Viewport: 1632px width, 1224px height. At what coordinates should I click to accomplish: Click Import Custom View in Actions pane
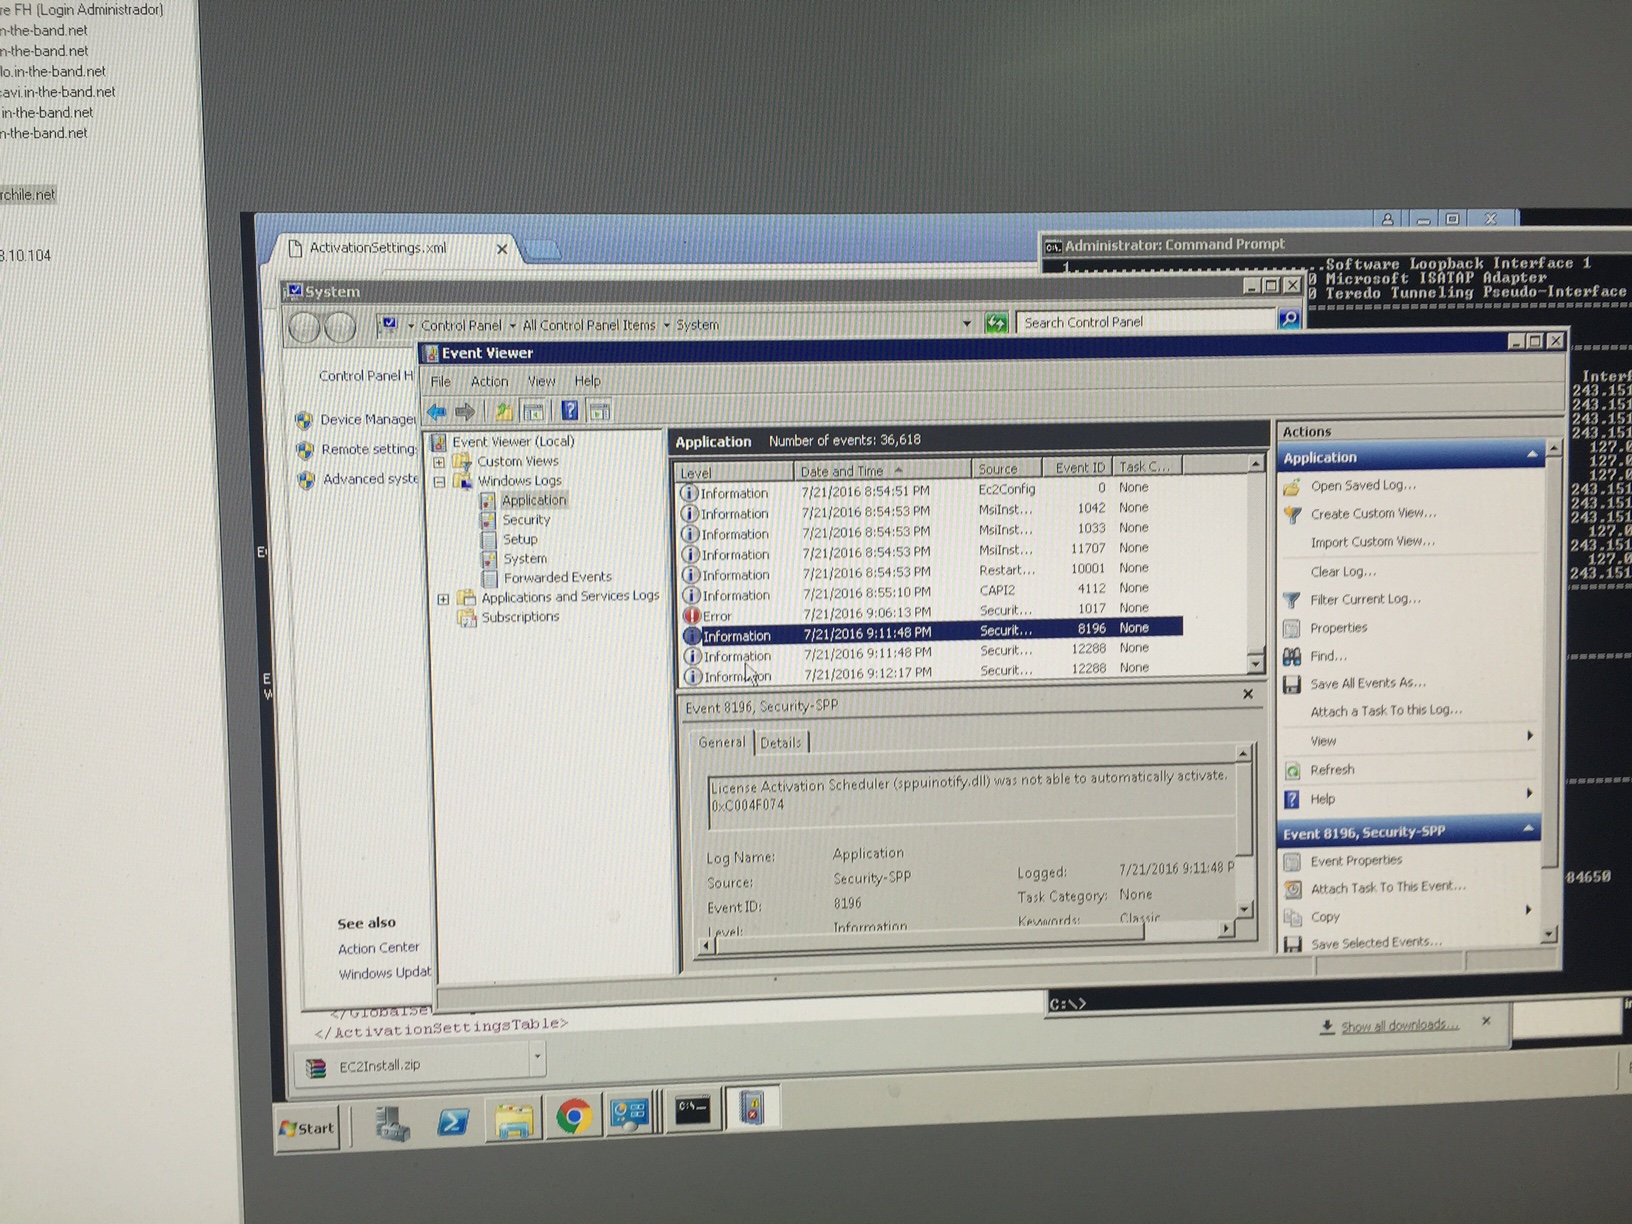1373,542
